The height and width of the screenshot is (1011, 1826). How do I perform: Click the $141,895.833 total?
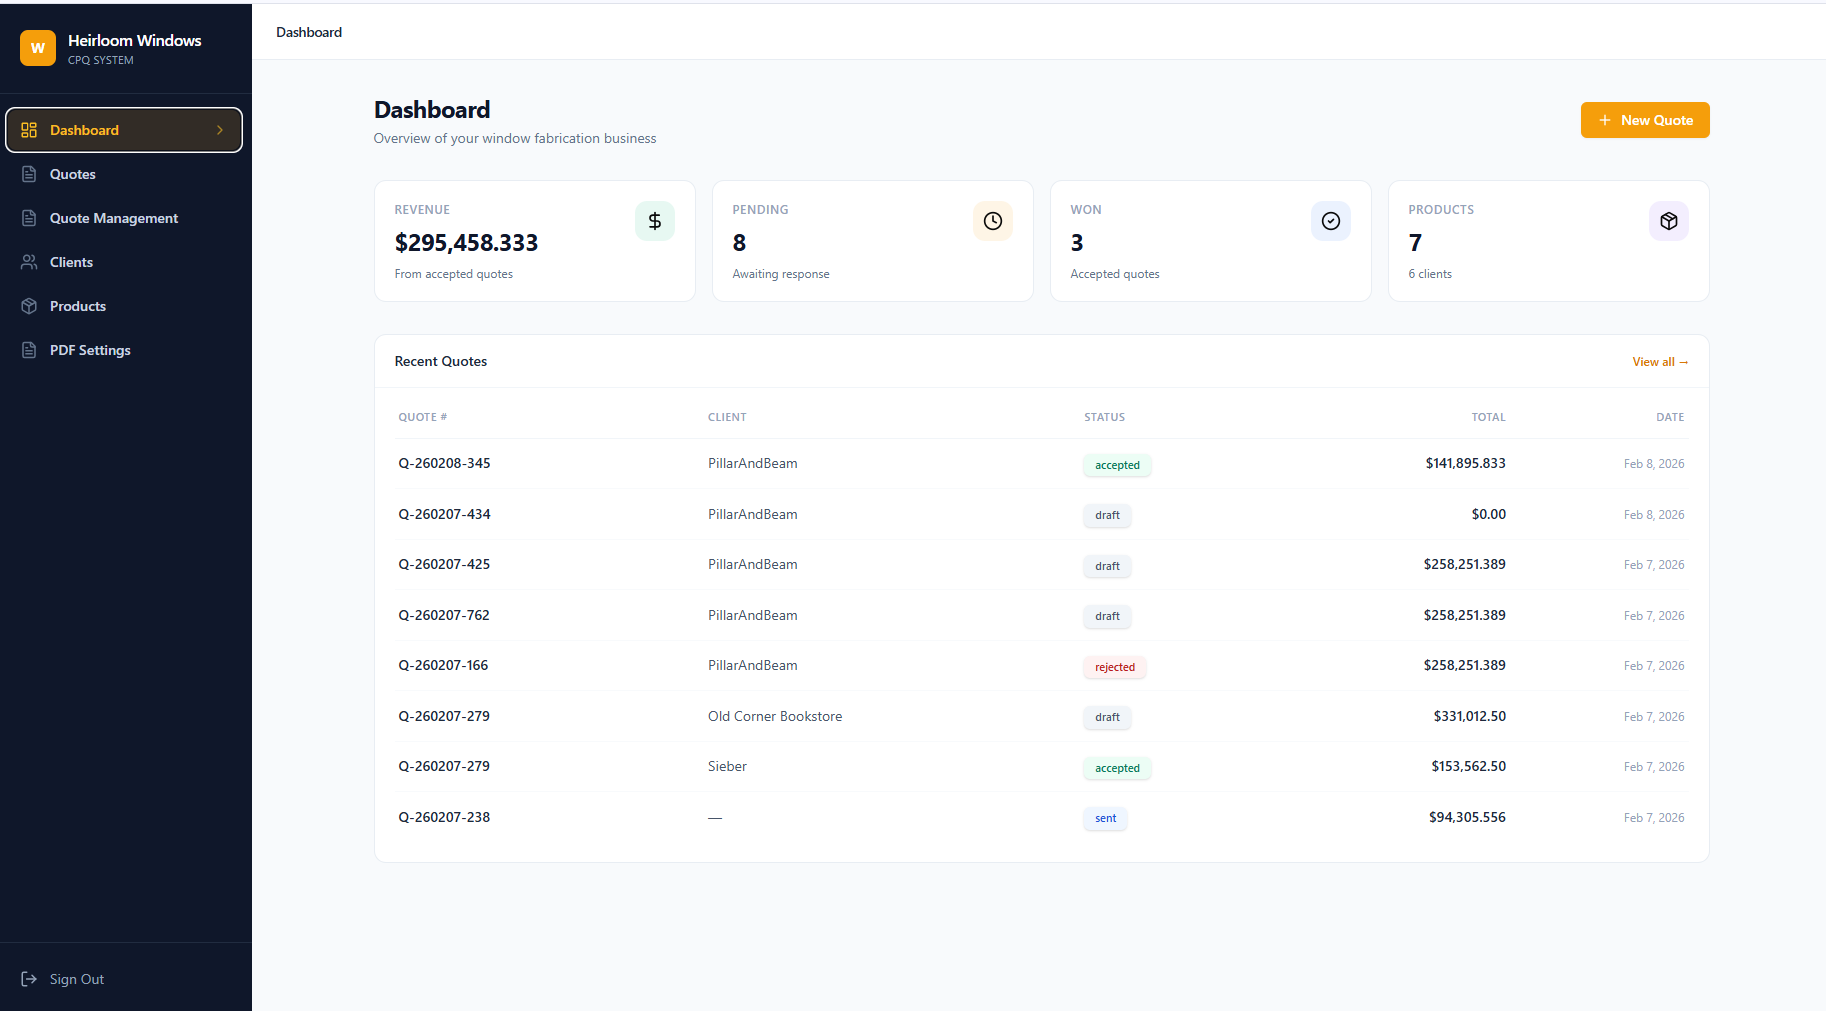point(1465,463)
